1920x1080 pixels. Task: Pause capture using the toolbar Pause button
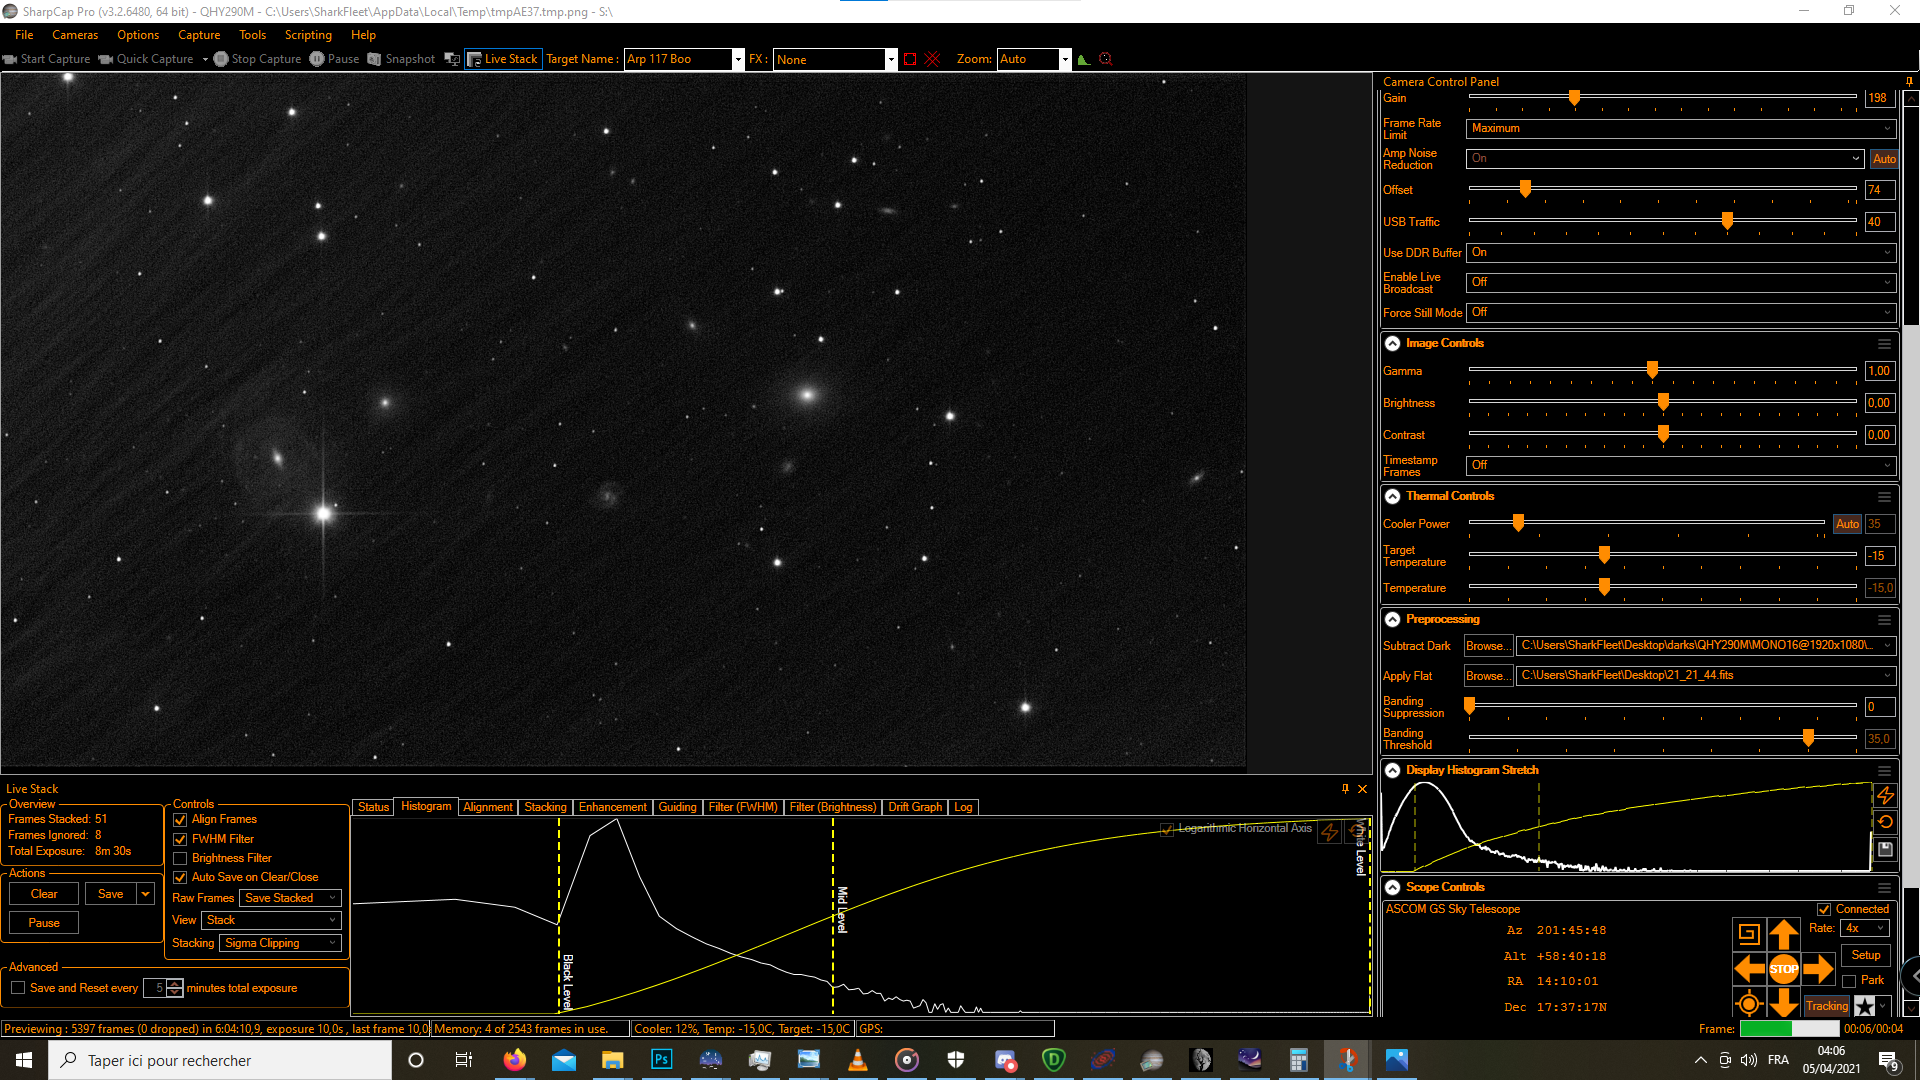coord(334,59)
